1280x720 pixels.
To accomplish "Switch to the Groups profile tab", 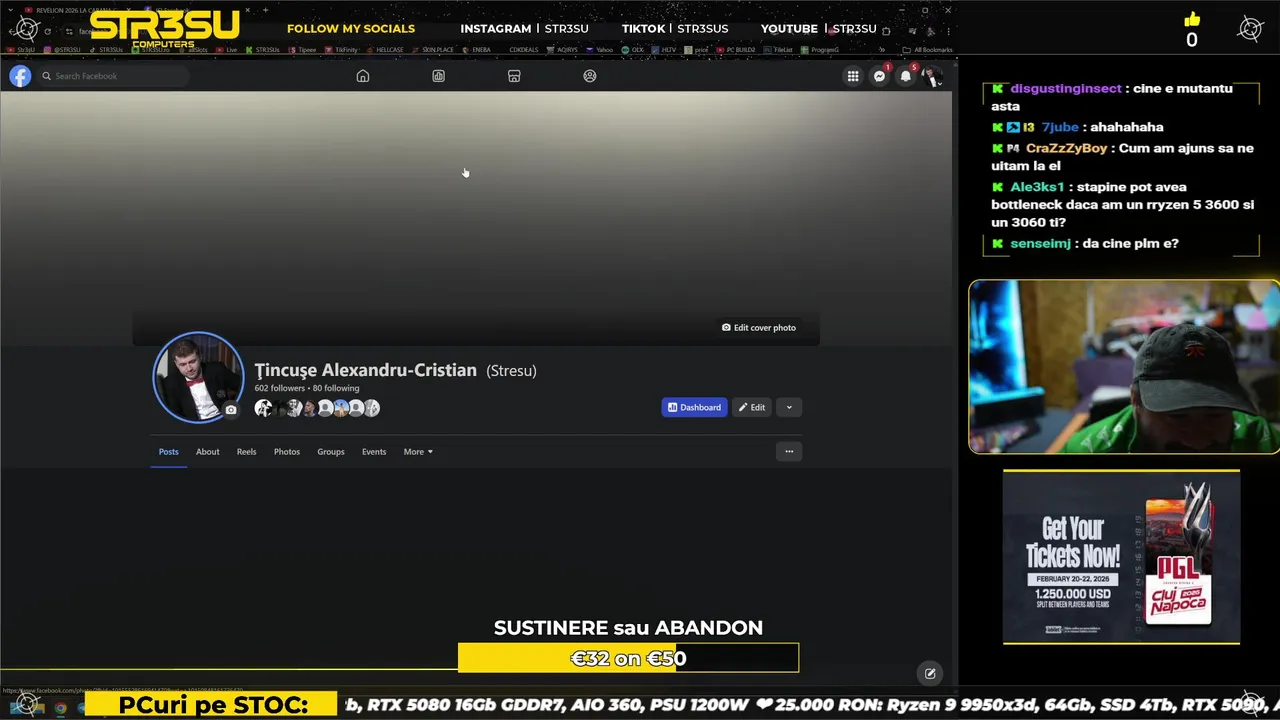I will point(331,452).
